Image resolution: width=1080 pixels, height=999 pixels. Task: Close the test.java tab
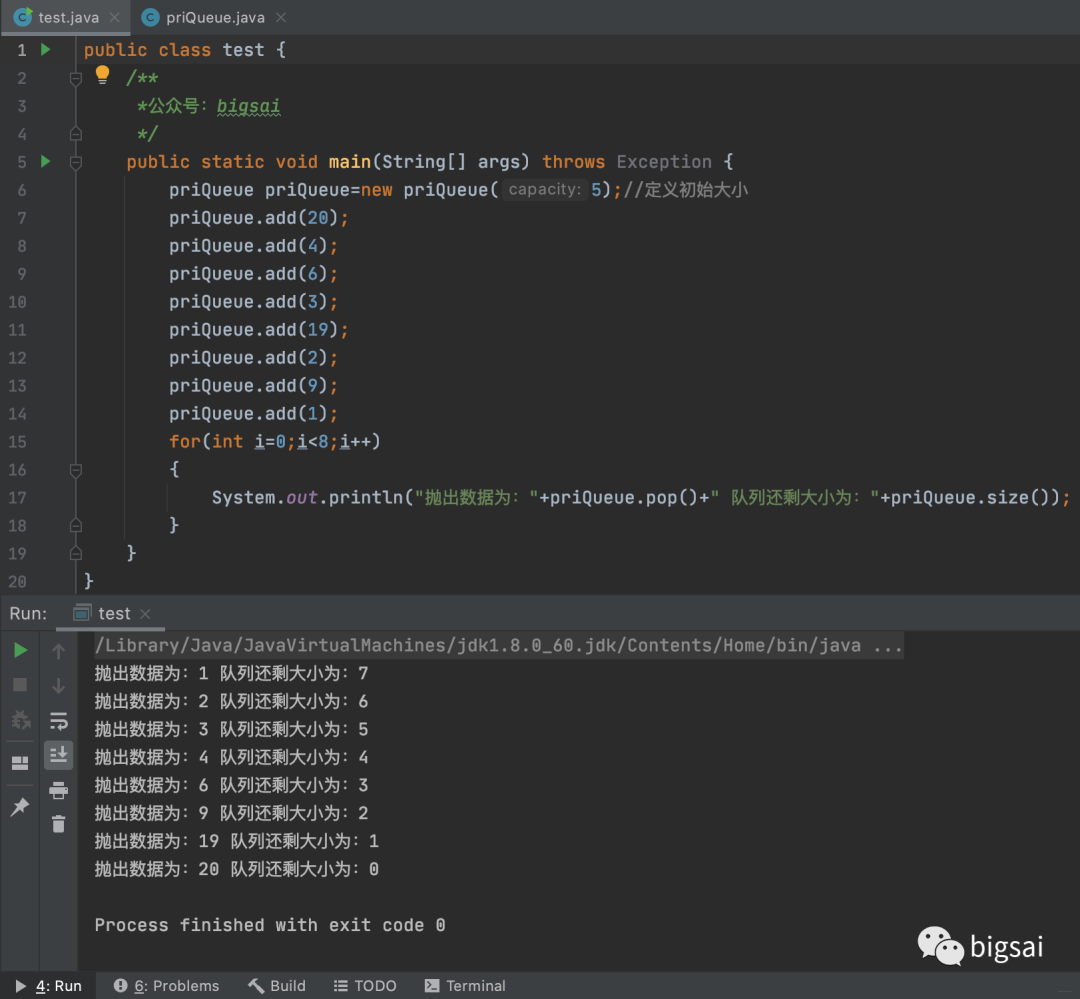coord(114,17)
